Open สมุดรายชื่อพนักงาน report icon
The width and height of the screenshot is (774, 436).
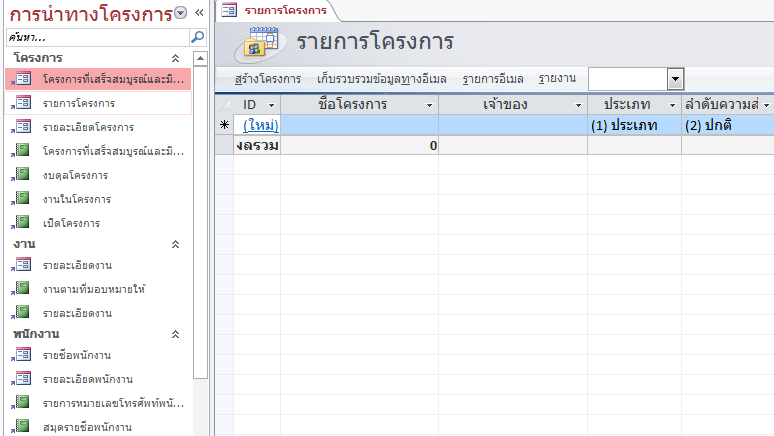[x=23, y=427]
